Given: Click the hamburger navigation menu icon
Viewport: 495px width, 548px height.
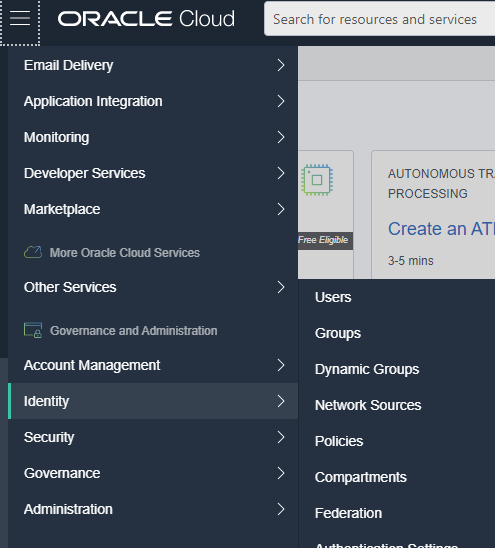Looking at the screenshot, I should tap(20, 18).
